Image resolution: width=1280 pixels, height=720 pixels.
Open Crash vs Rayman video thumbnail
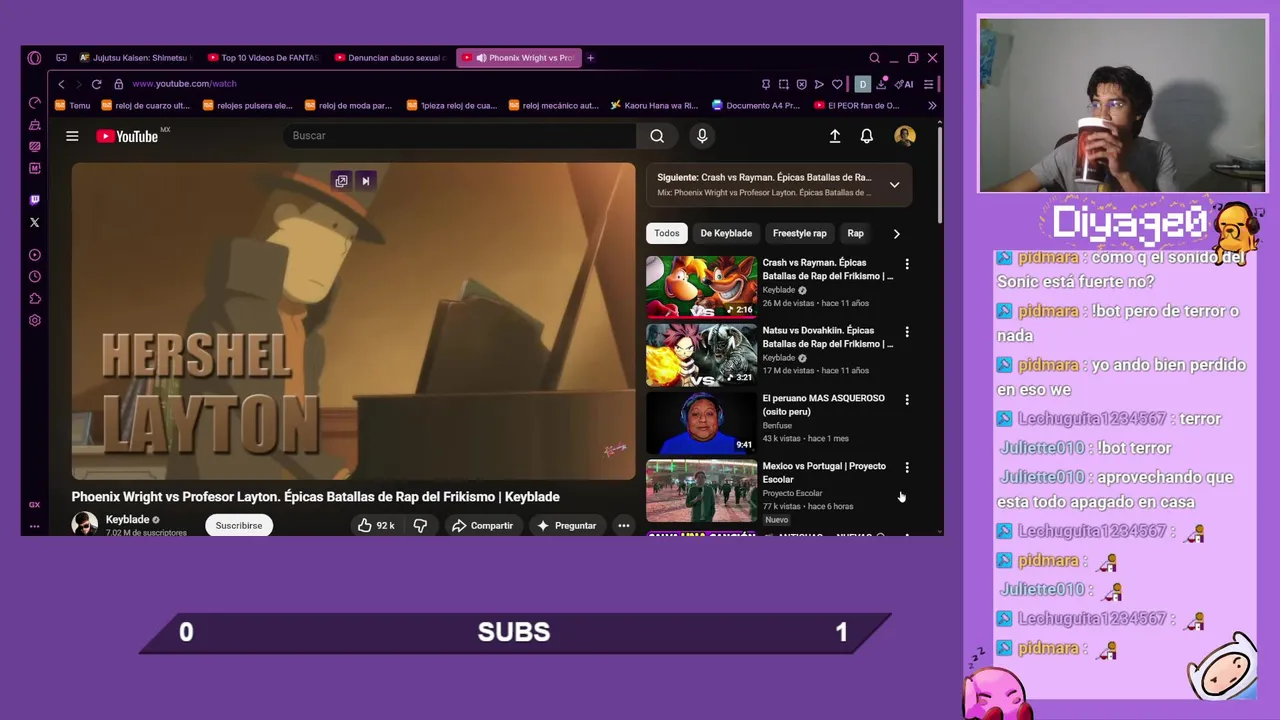[x=701, y=287]
